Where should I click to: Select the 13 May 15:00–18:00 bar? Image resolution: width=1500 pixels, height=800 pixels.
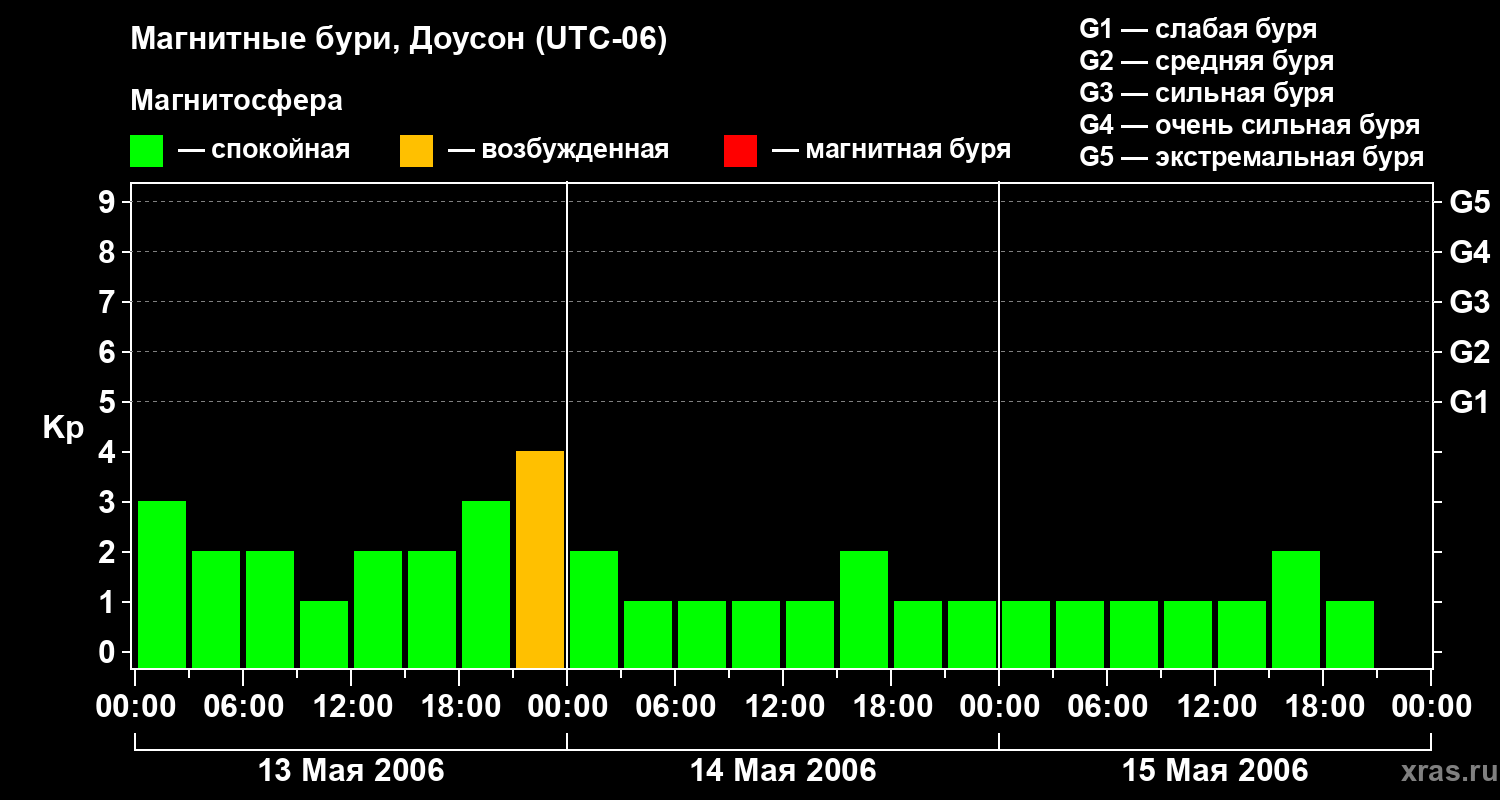click(432, 609)
